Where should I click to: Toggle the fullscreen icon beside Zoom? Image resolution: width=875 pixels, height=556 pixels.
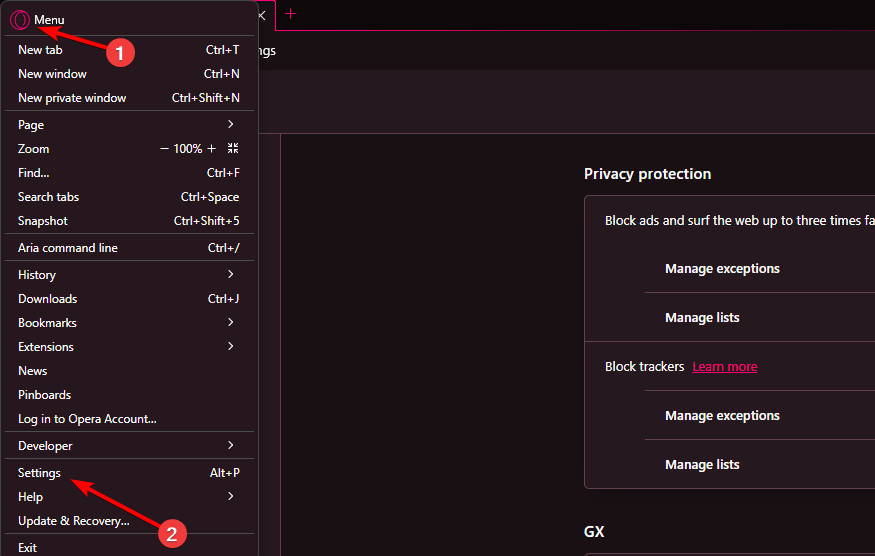pyautogui.click(x=233, y=148)
